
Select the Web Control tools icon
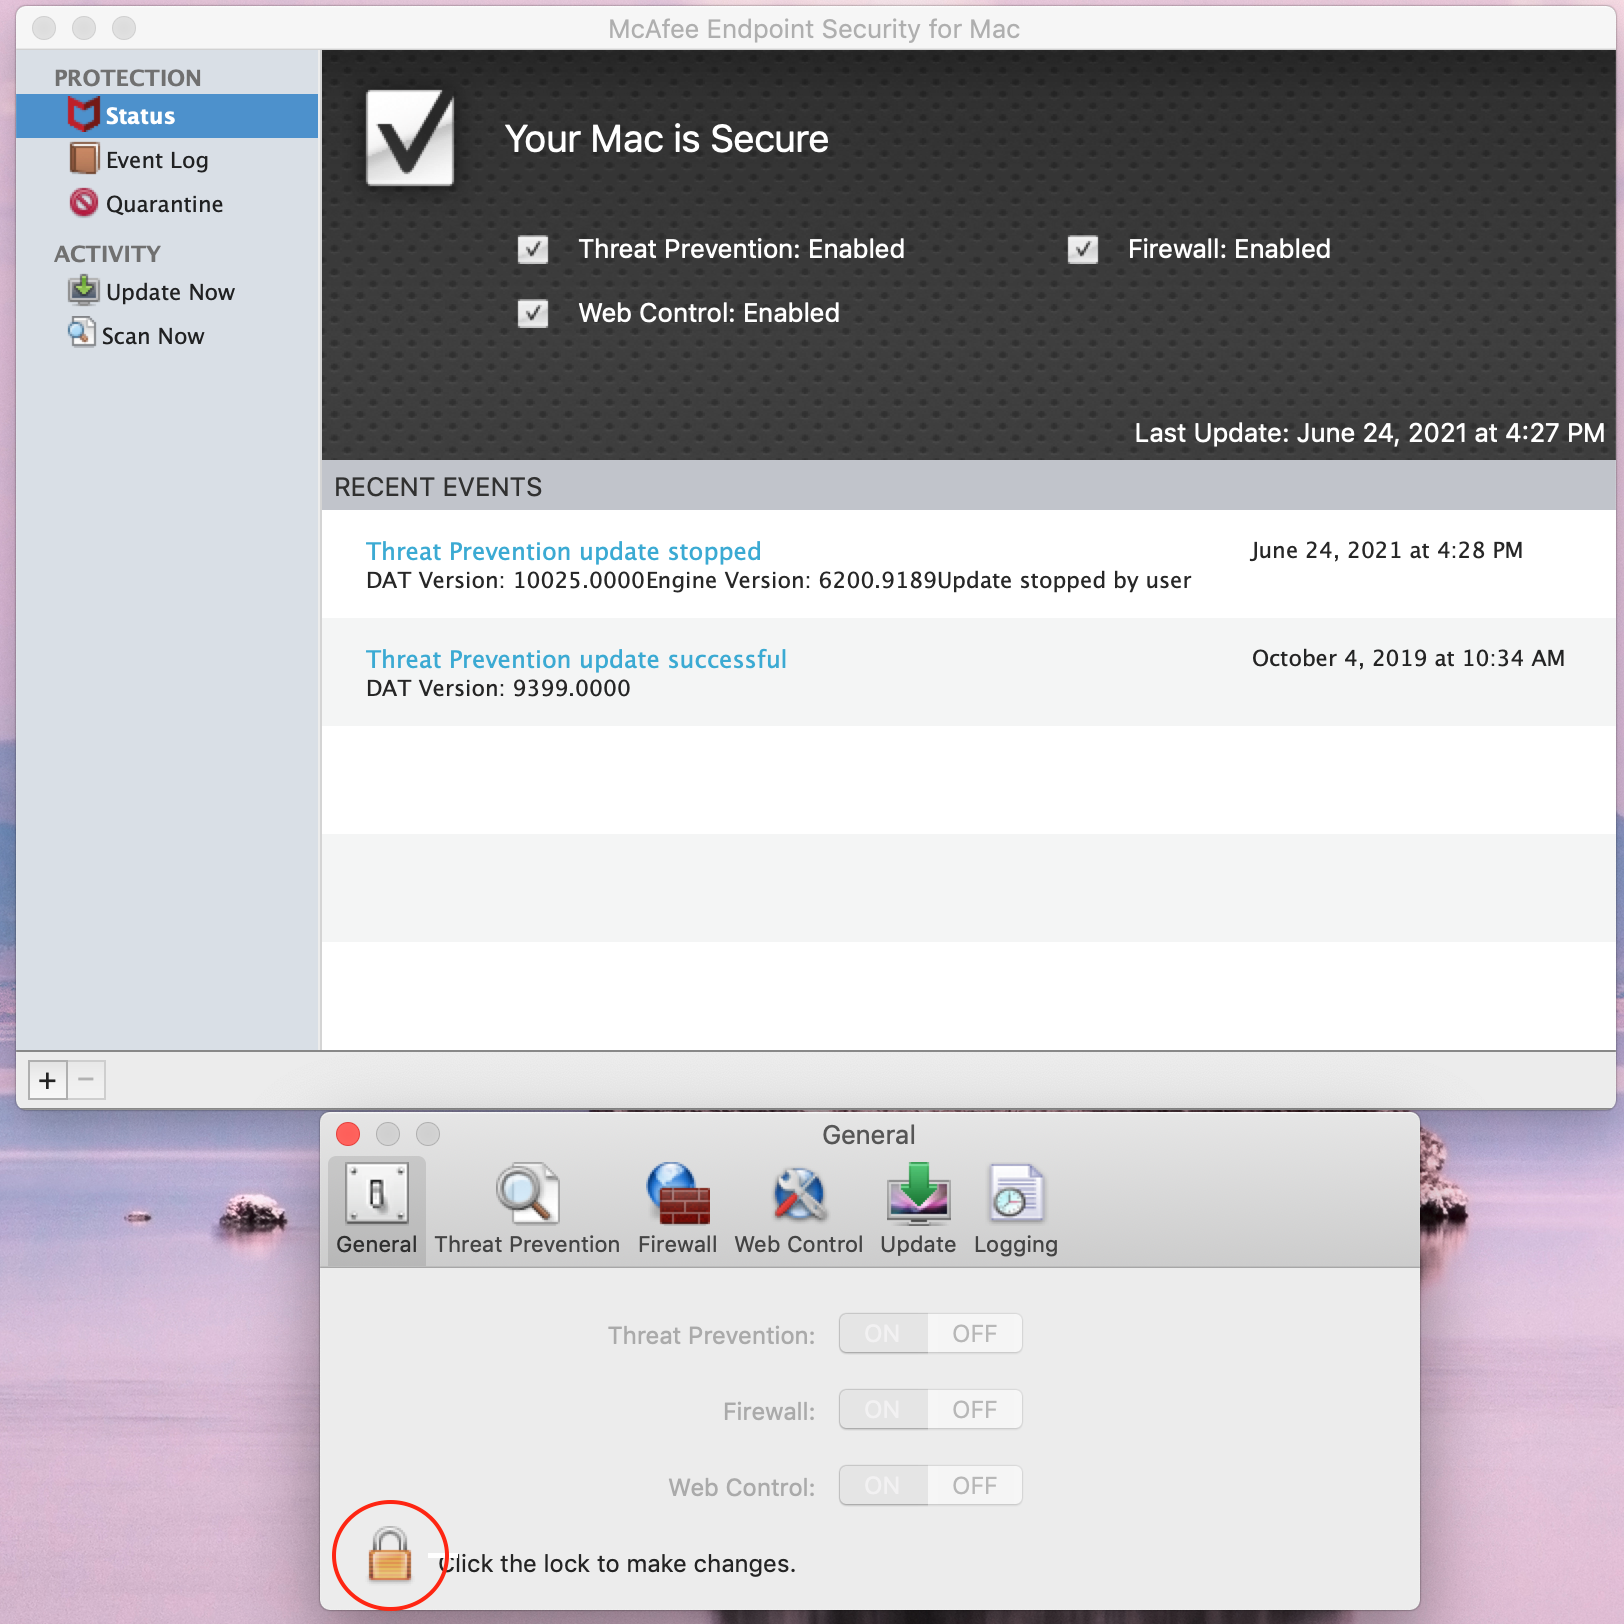(799, 1193)
